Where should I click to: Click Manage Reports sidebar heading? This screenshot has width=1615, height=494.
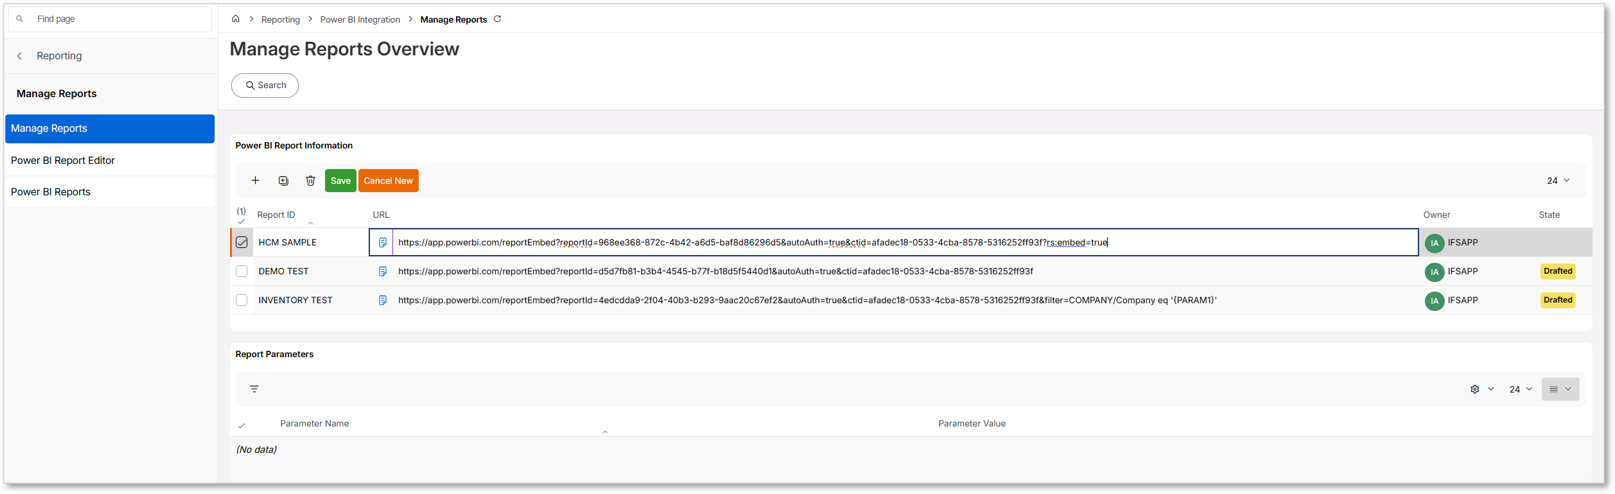coord(56,94)
